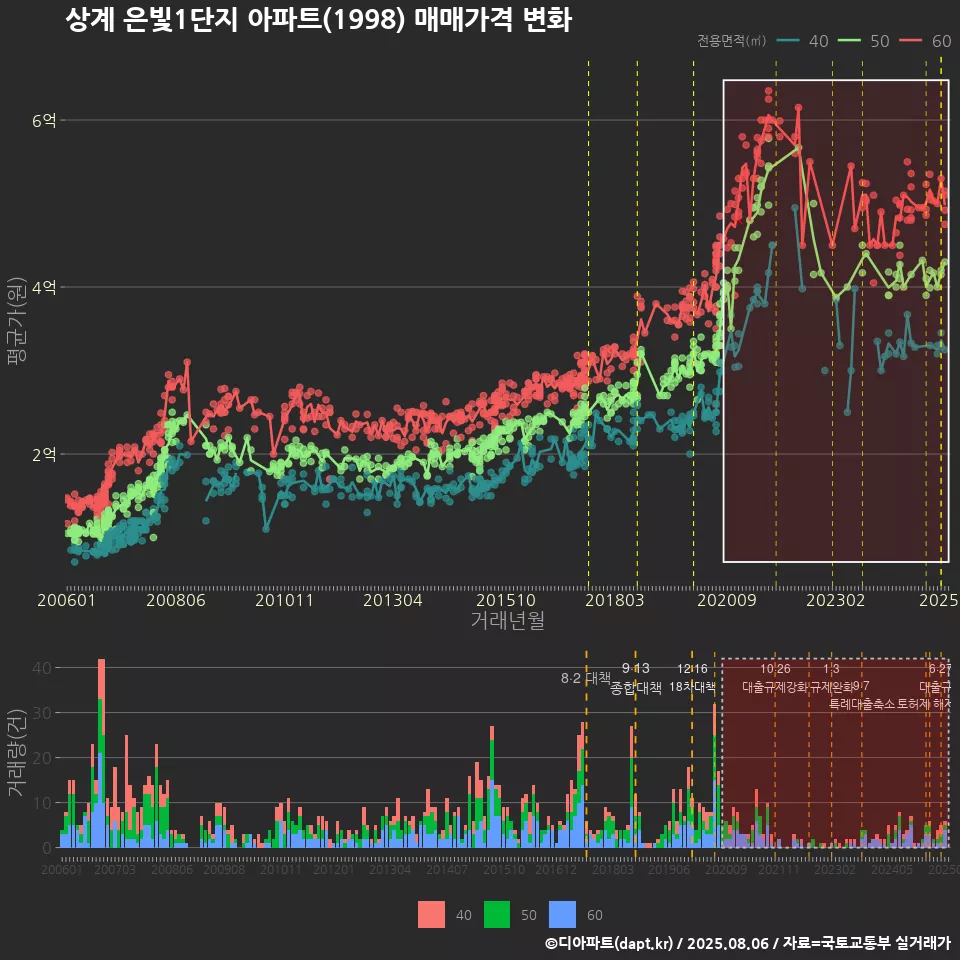
Task: Click the '6억' price axis label
Action: pyautogui.click(x=44, y=121)
